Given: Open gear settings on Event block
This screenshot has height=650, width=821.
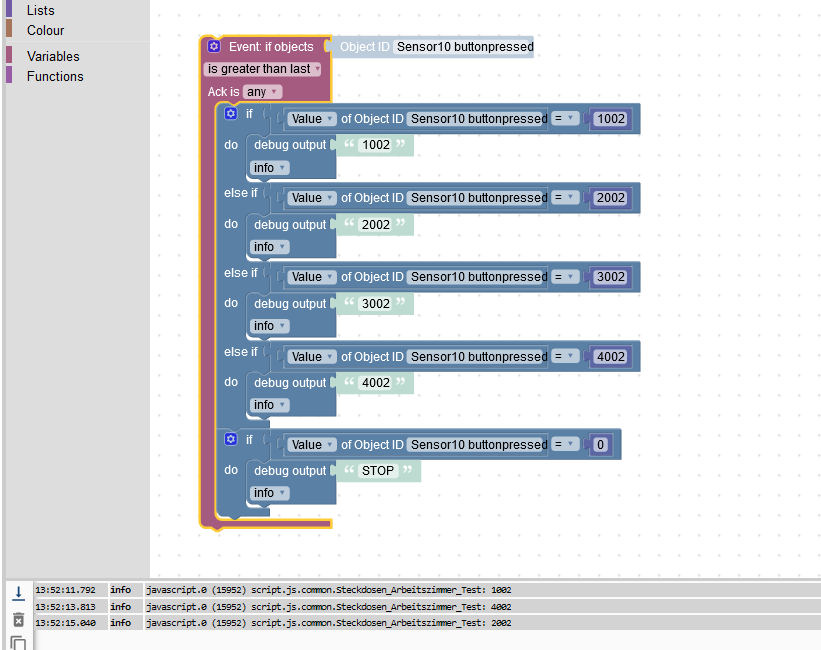Looking at the screenshot, I should click(214, 47).
